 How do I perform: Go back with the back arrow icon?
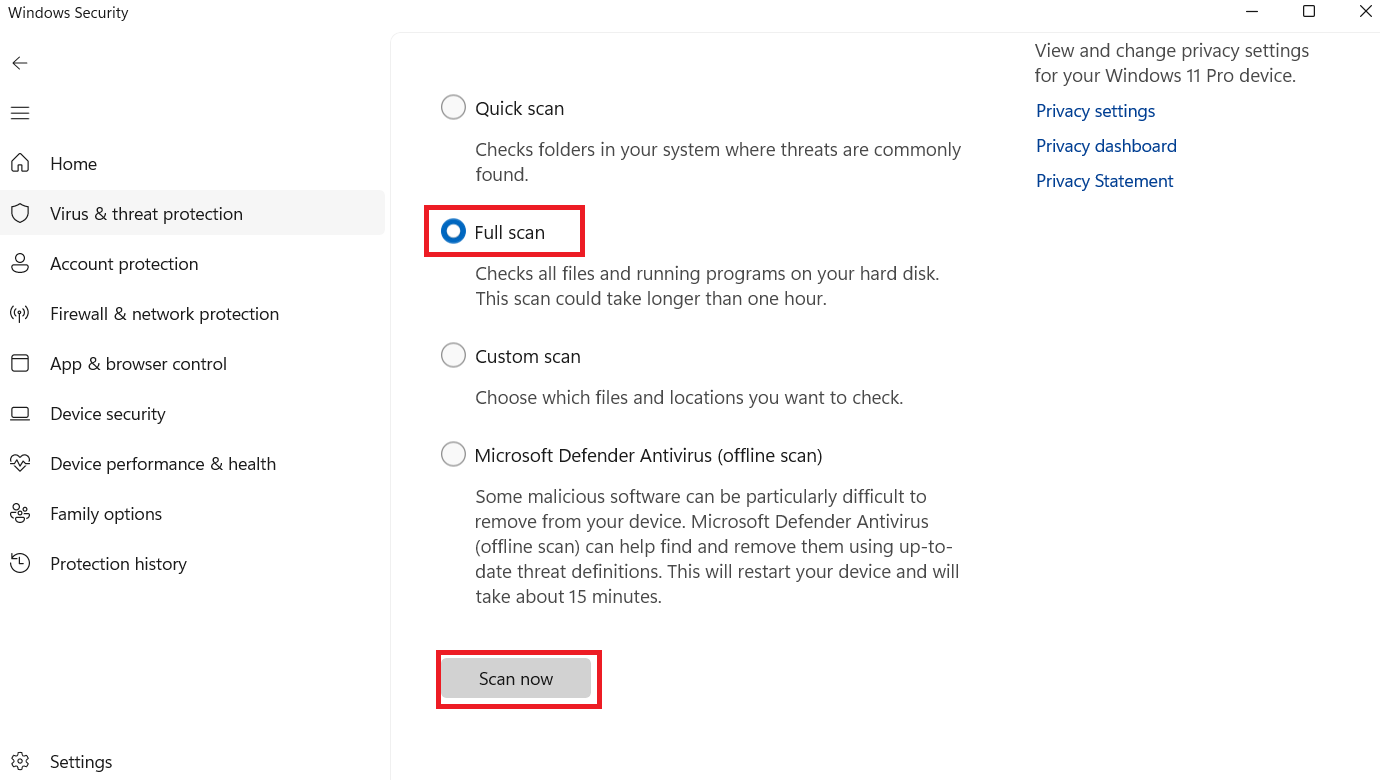[x=20, y=63]
